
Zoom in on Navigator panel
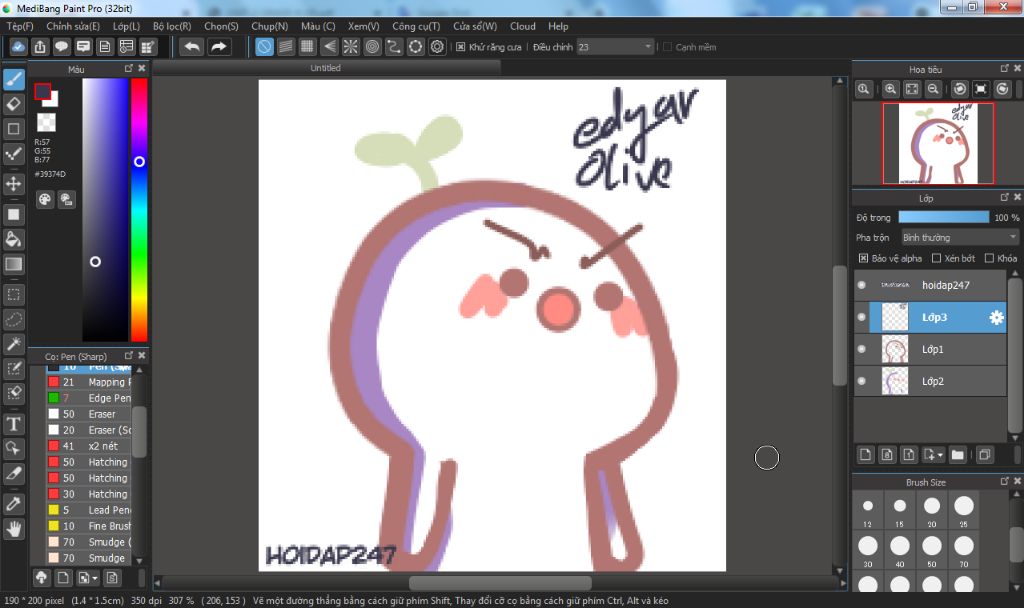tap(890, 89)
